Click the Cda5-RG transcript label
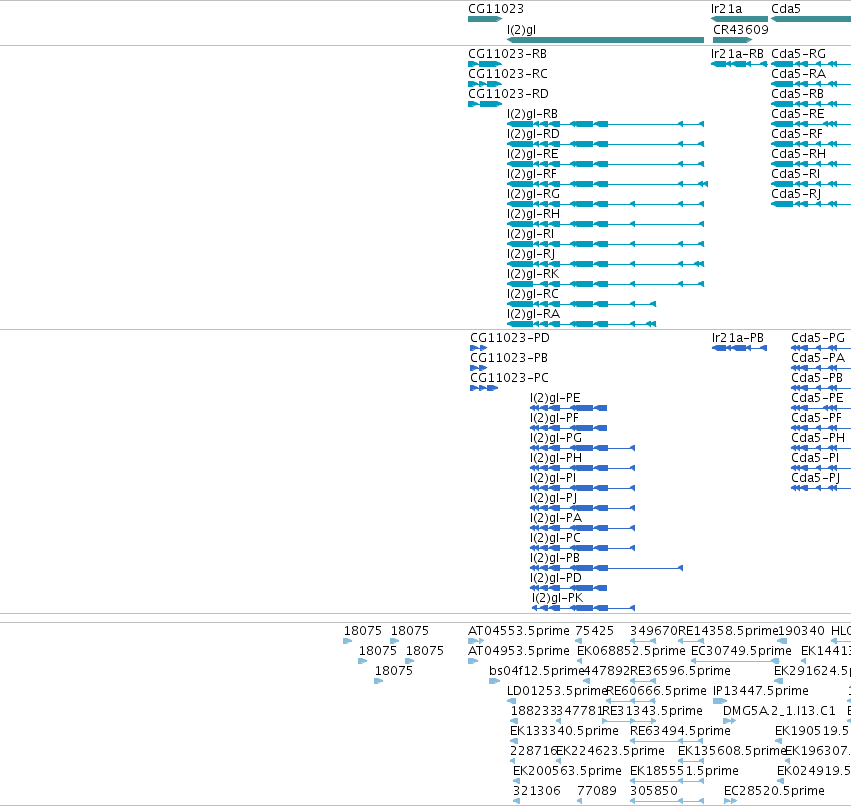Image resolution: width=851 pixels, height=806 pixels. point(798,54)
